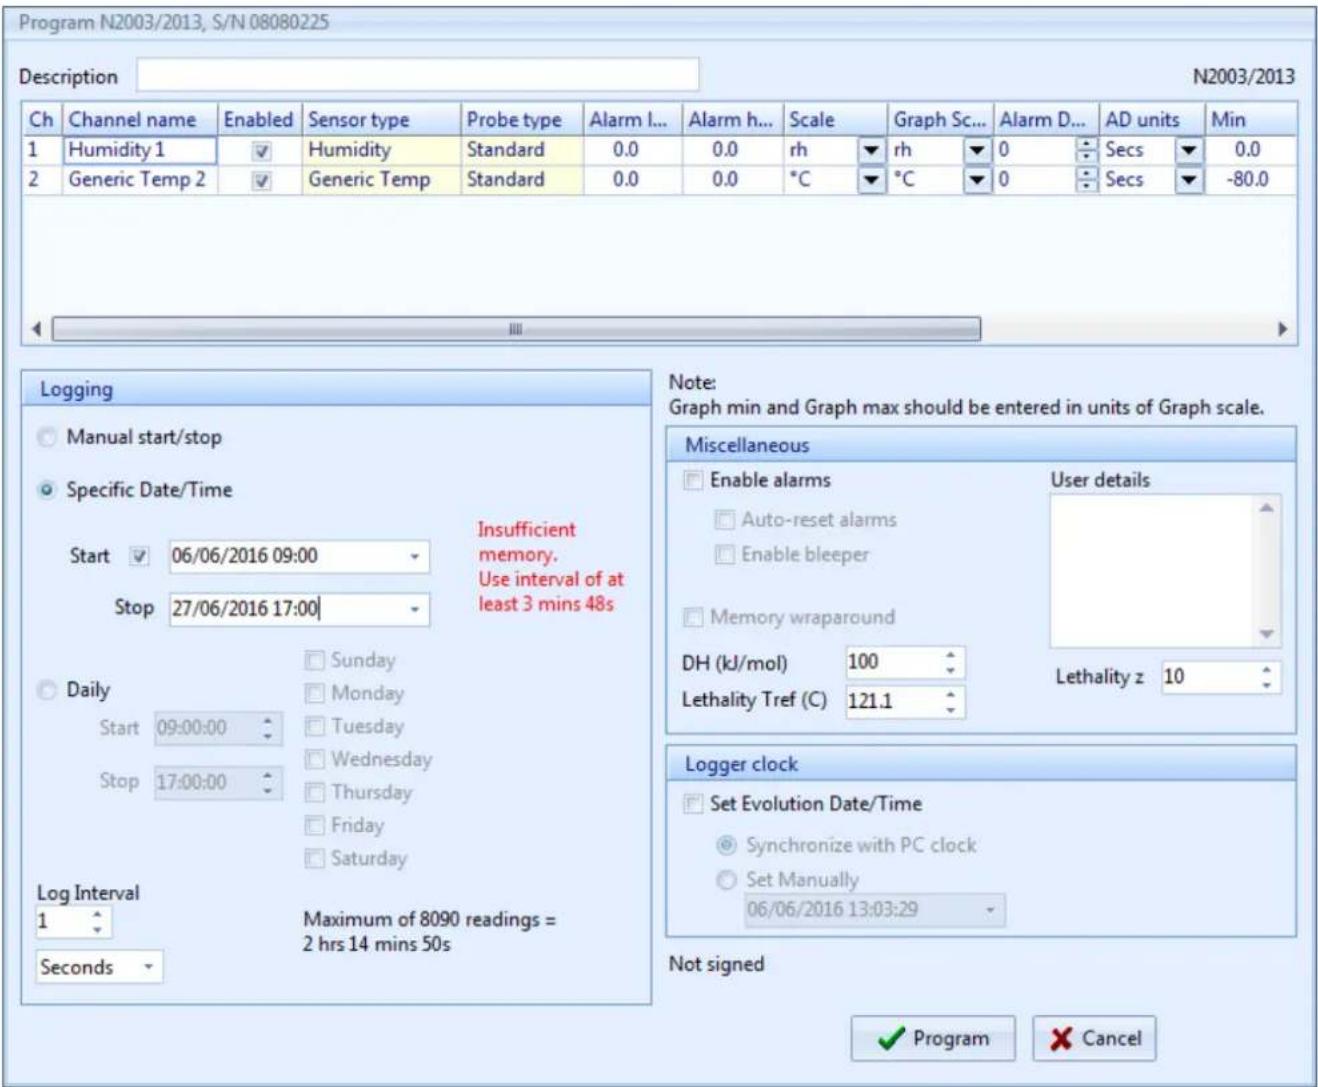The width and height of the screenshot is (1318, 1087).
Task: Check the Saturday checkbox
Action: [315, 858]
